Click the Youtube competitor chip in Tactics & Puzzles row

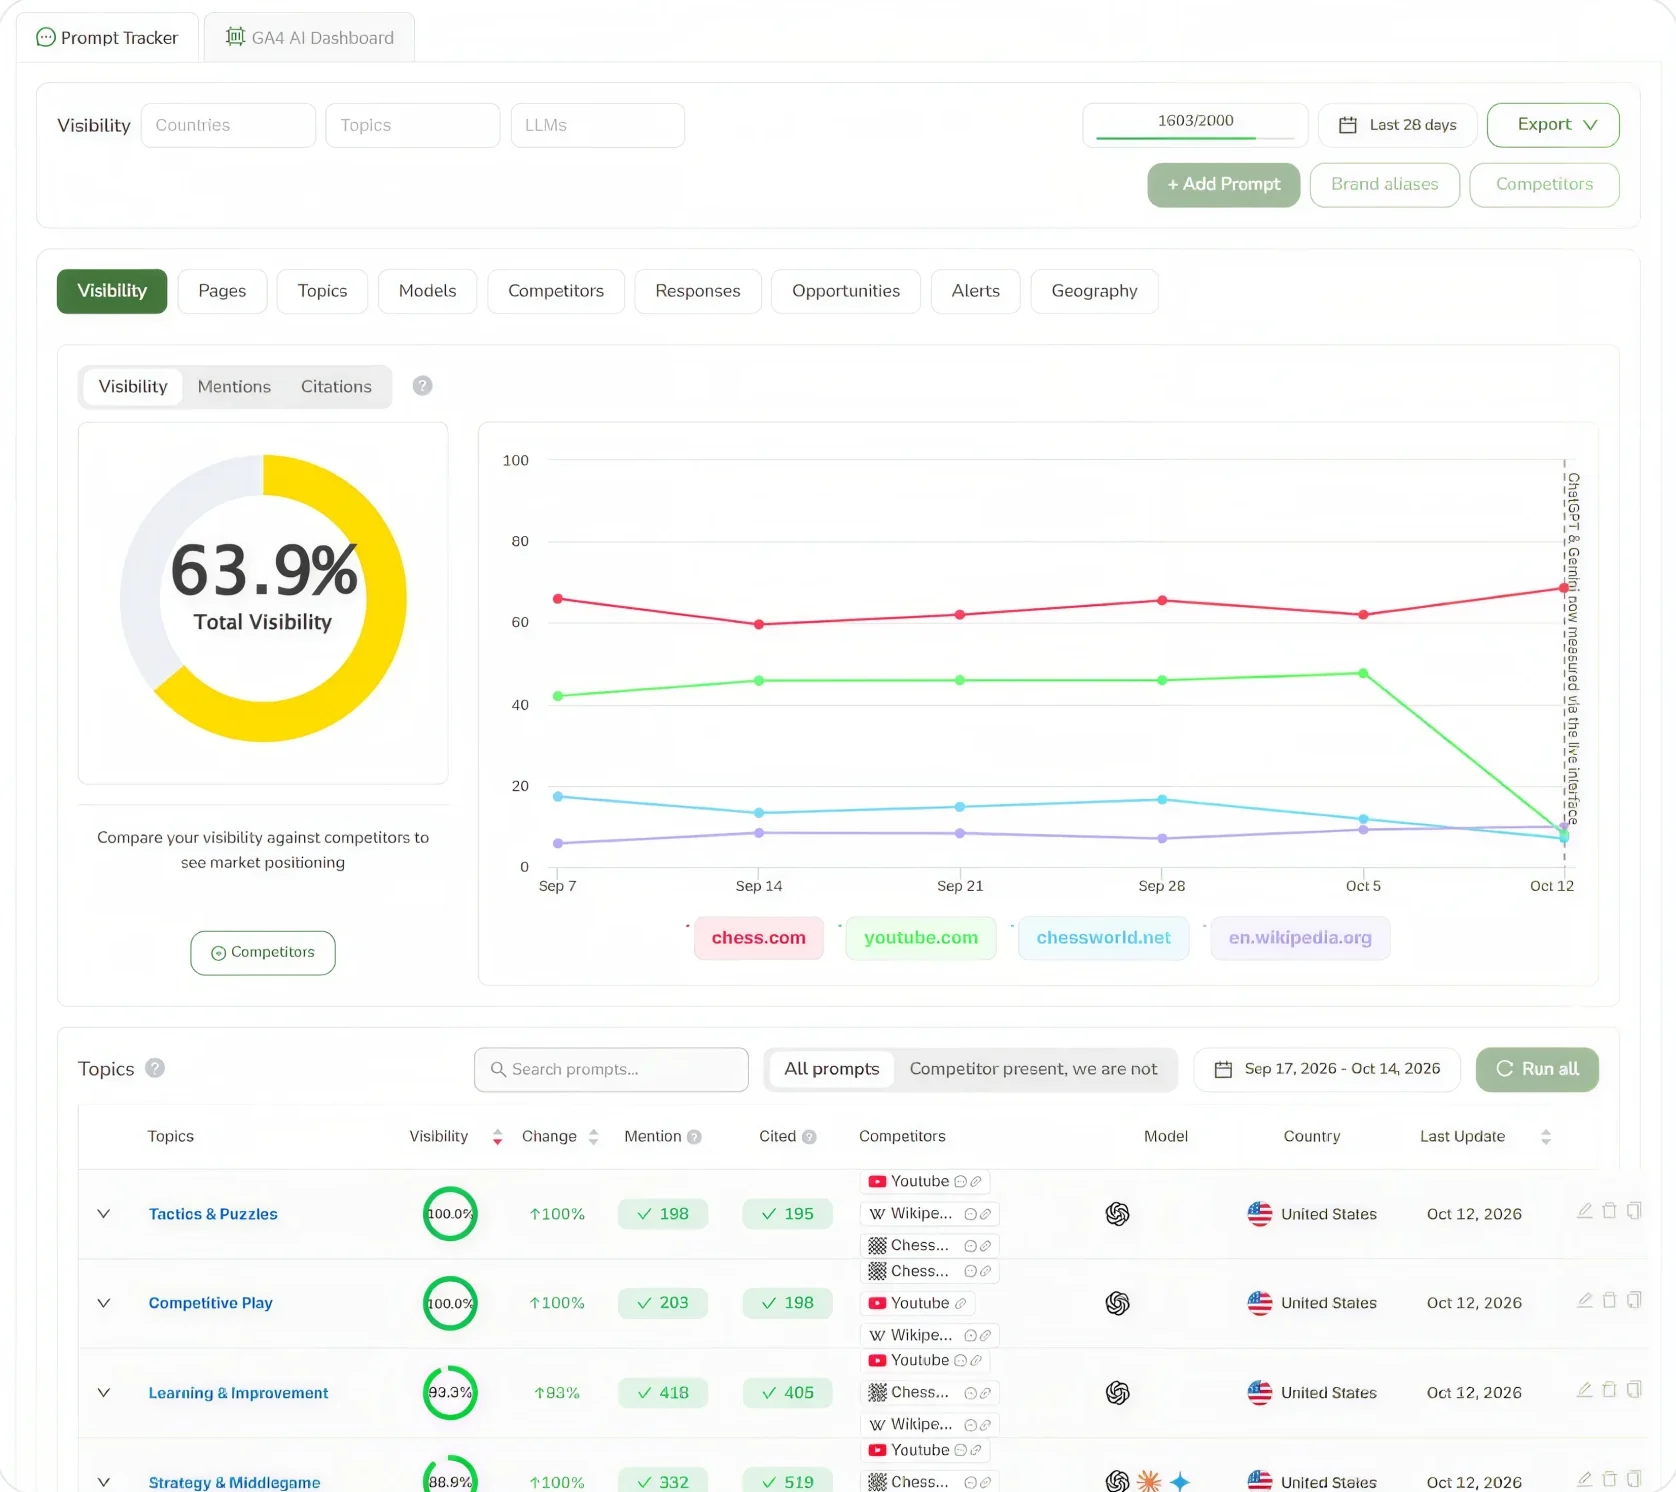925,1182
